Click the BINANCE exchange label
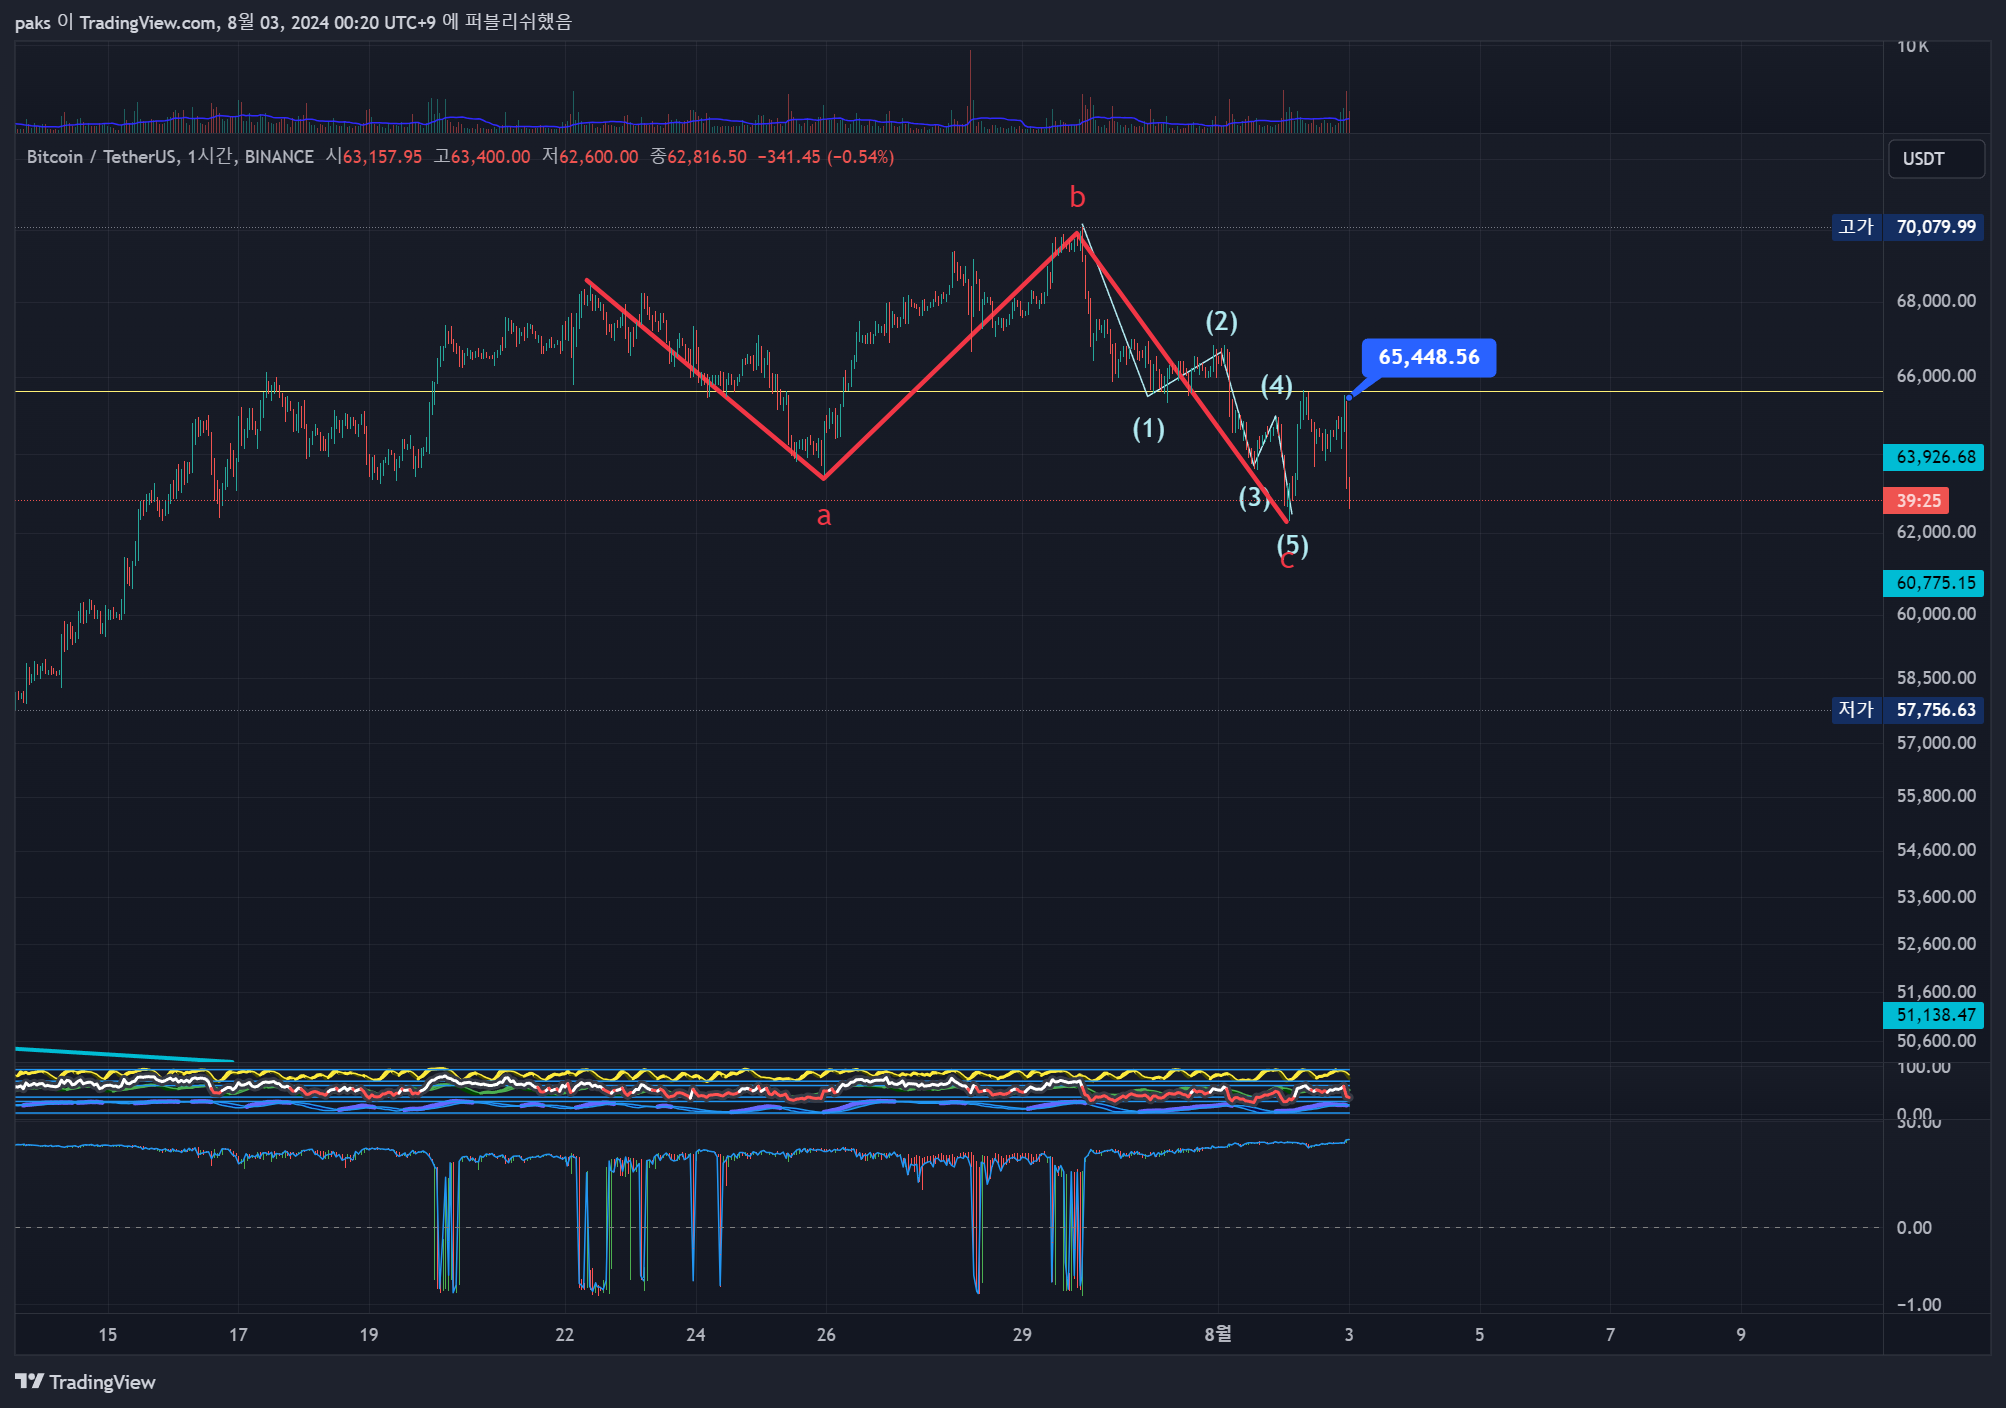The width and height of the screenshot is (2006, 1408). (x=279, y=157)
